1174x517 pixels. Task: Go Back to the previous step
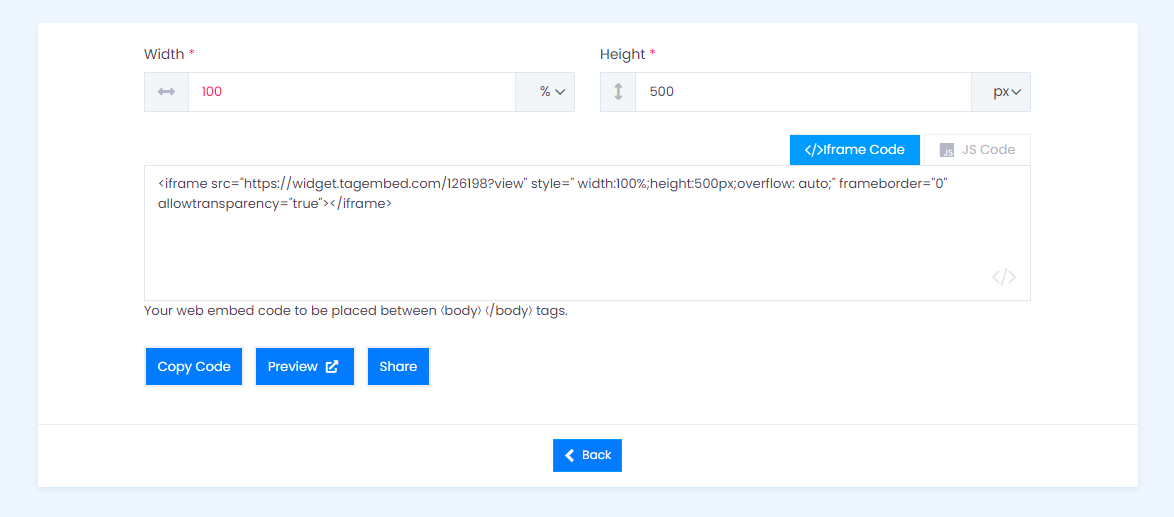click(588, 455)
